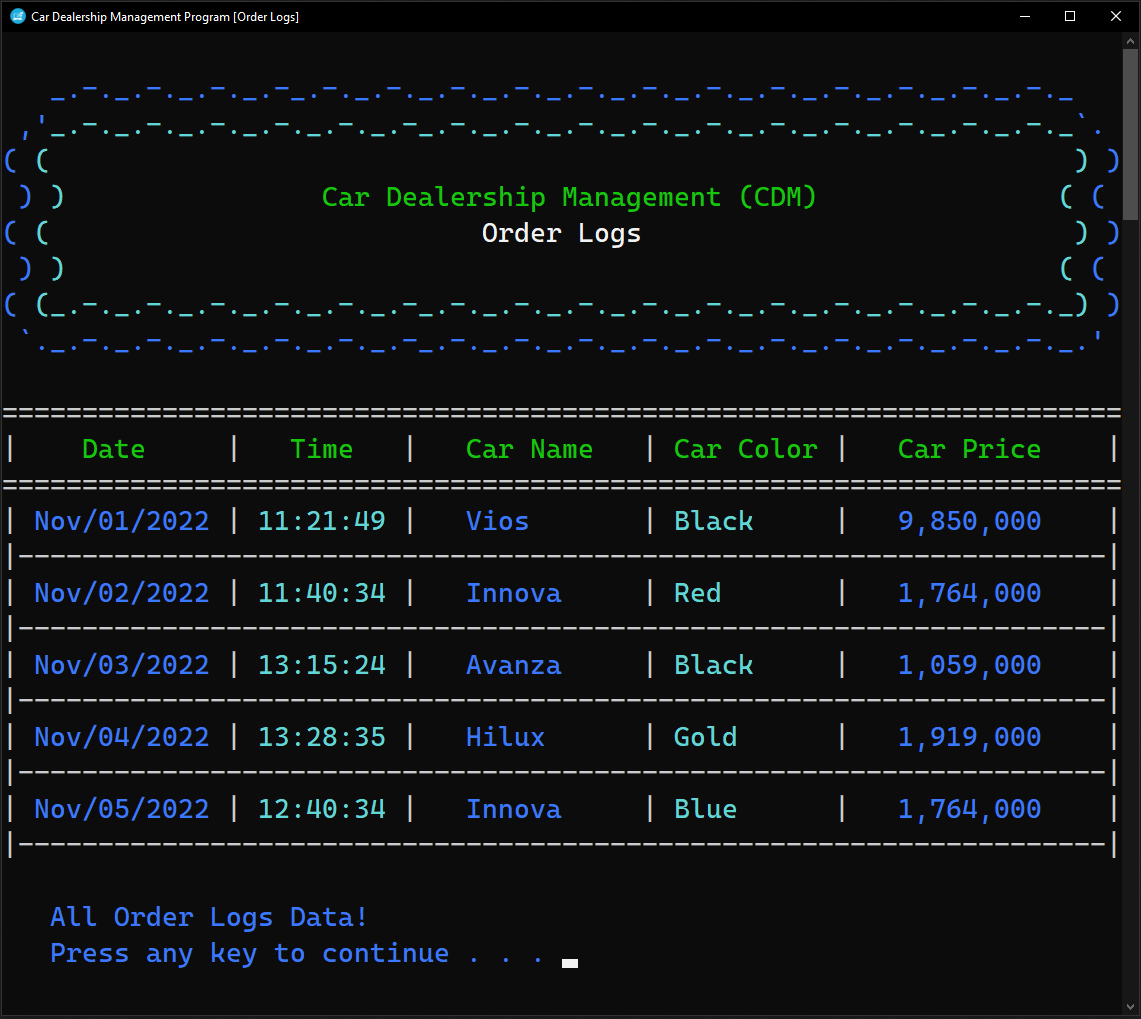Screen dimensions: 1141x1019
Task: Click the color 'Red'
Action: [x=697, y=593]
